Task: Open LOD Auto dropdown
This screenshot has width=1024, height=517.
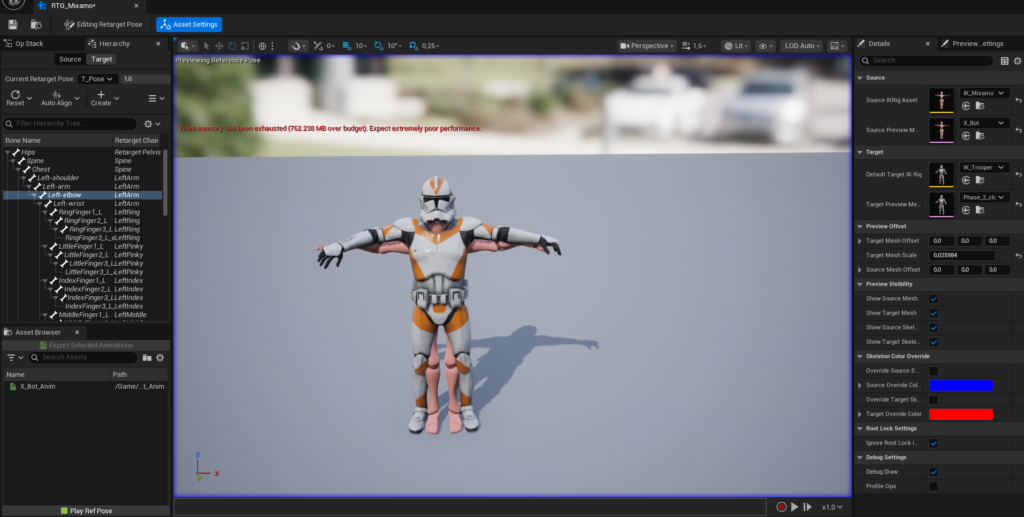Action: tap(803, 46)
